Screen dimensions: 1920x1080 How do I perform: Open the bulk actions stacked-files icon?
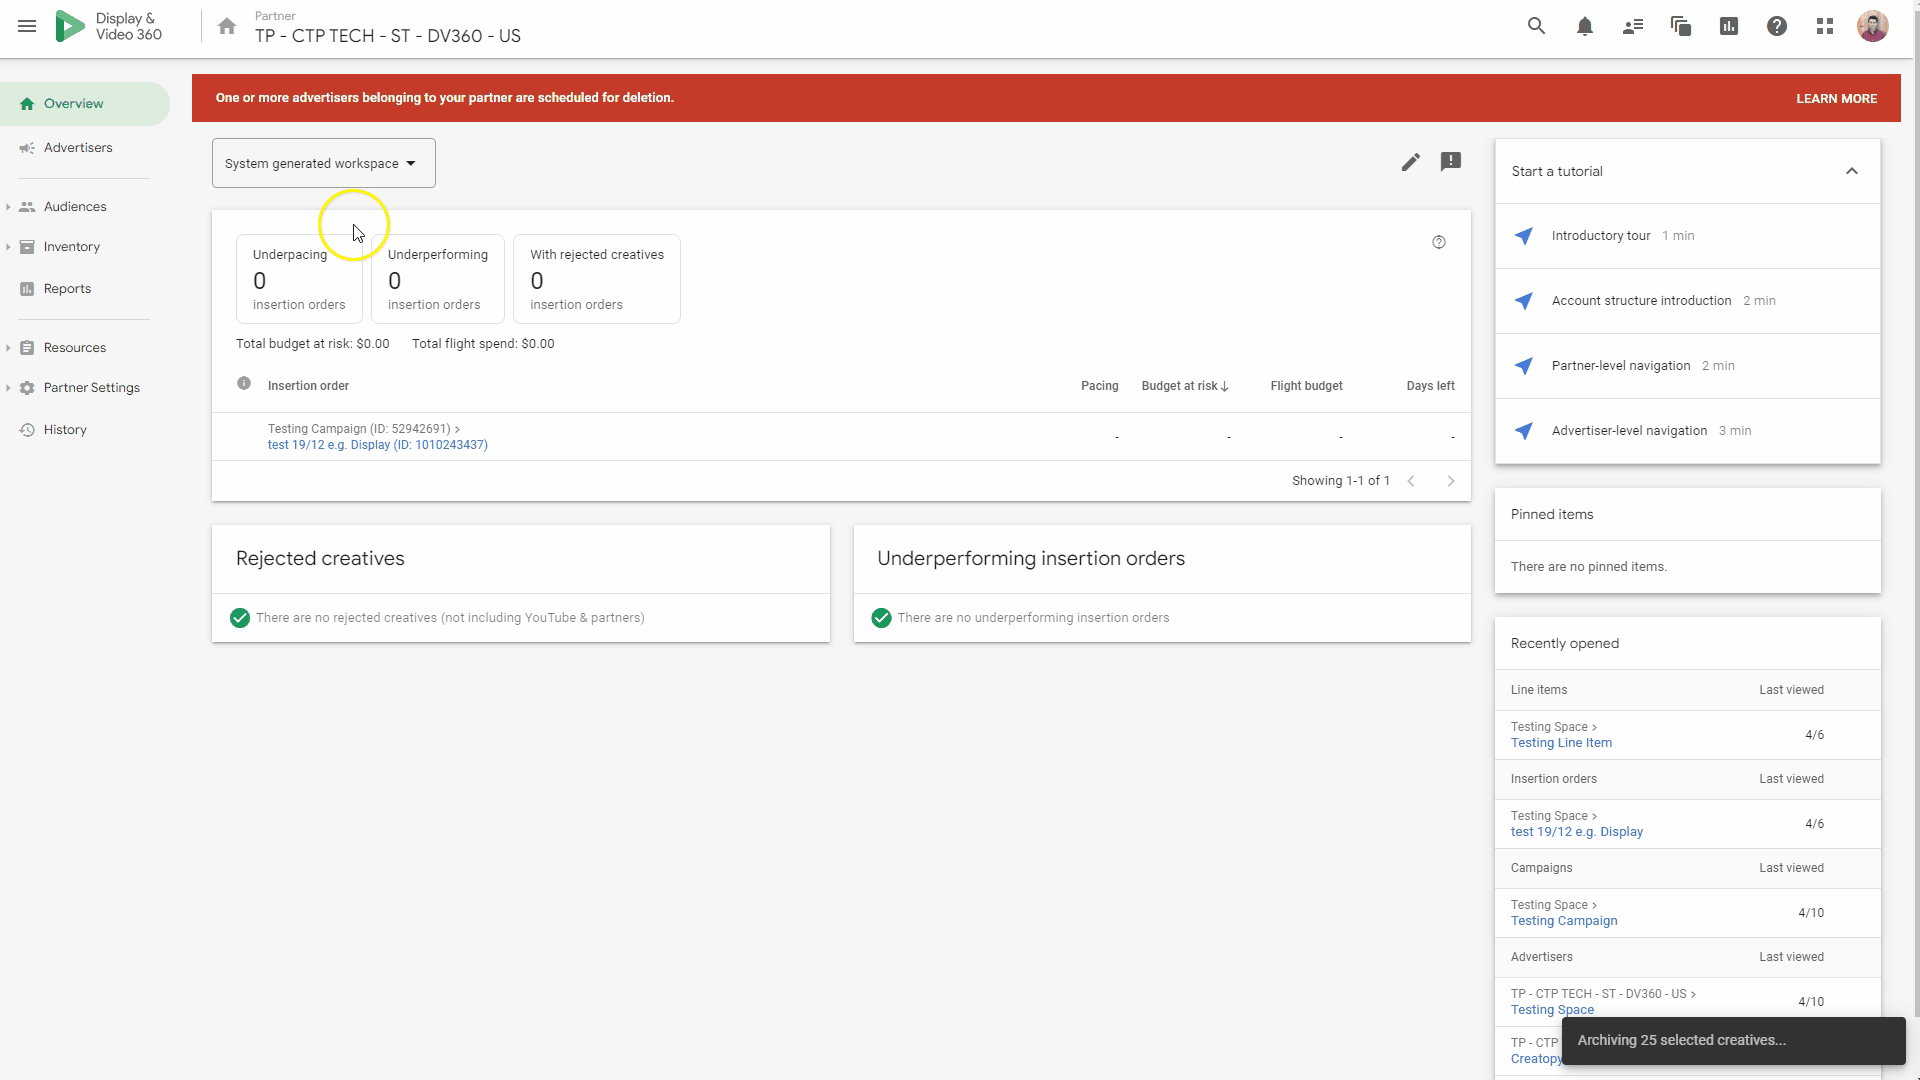[1681, 27]
